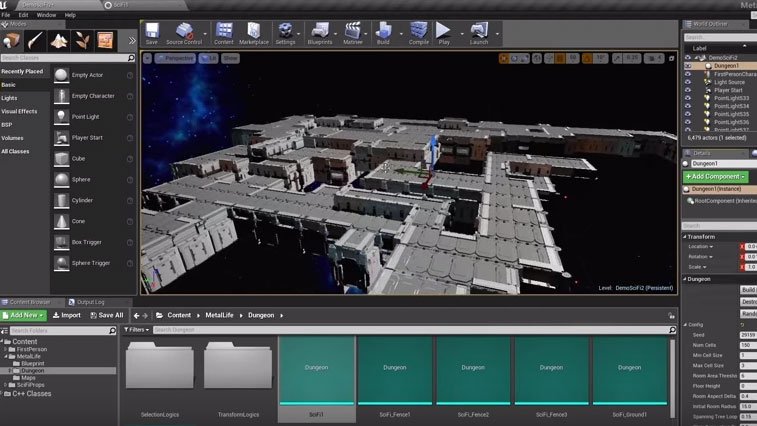Click the Point Light icon
This screenshot has height=426, width=757.
61,117
